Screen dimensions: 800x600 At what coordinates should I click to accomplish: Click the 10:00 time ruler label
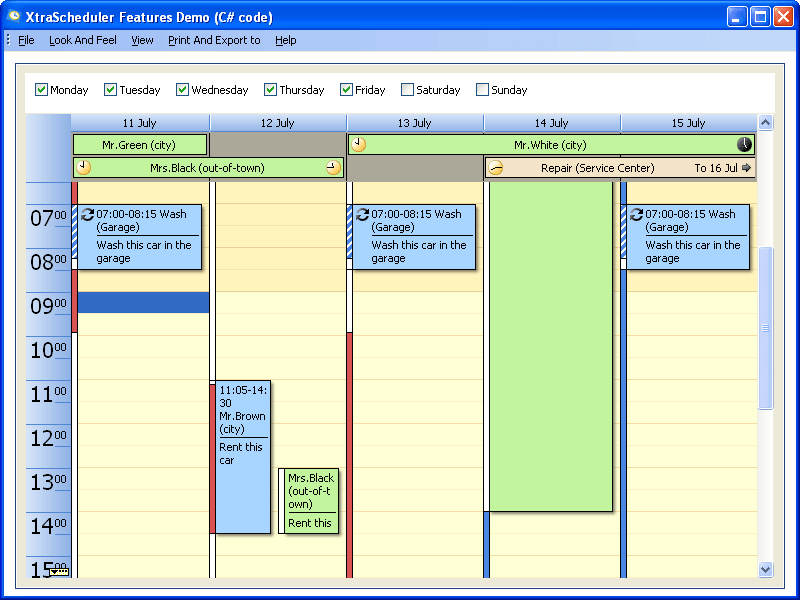[48, 350]
